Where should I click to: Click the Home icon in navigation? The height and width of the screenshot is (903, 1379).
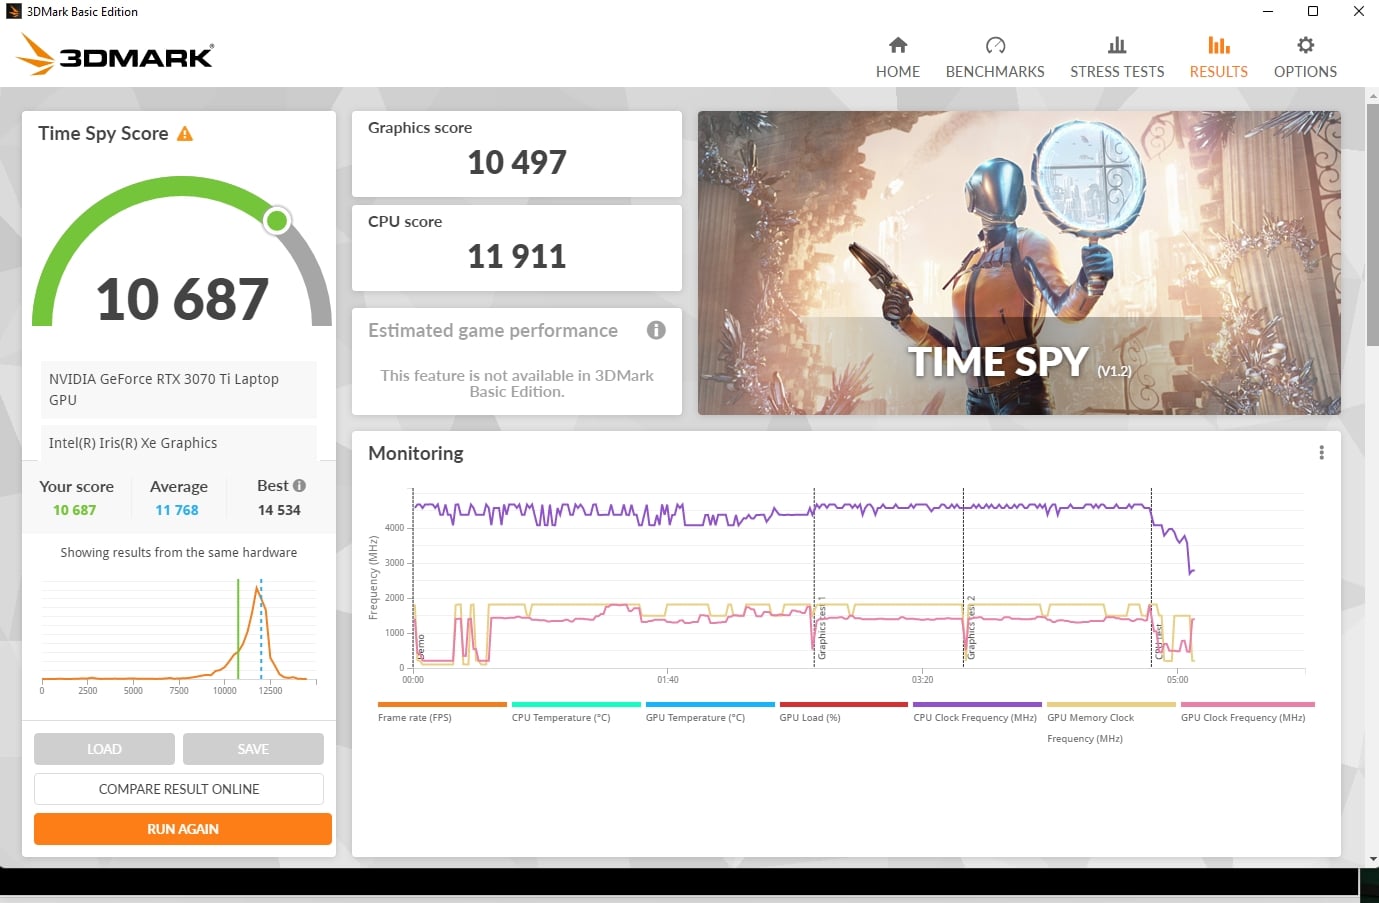[x=897, y=45]
